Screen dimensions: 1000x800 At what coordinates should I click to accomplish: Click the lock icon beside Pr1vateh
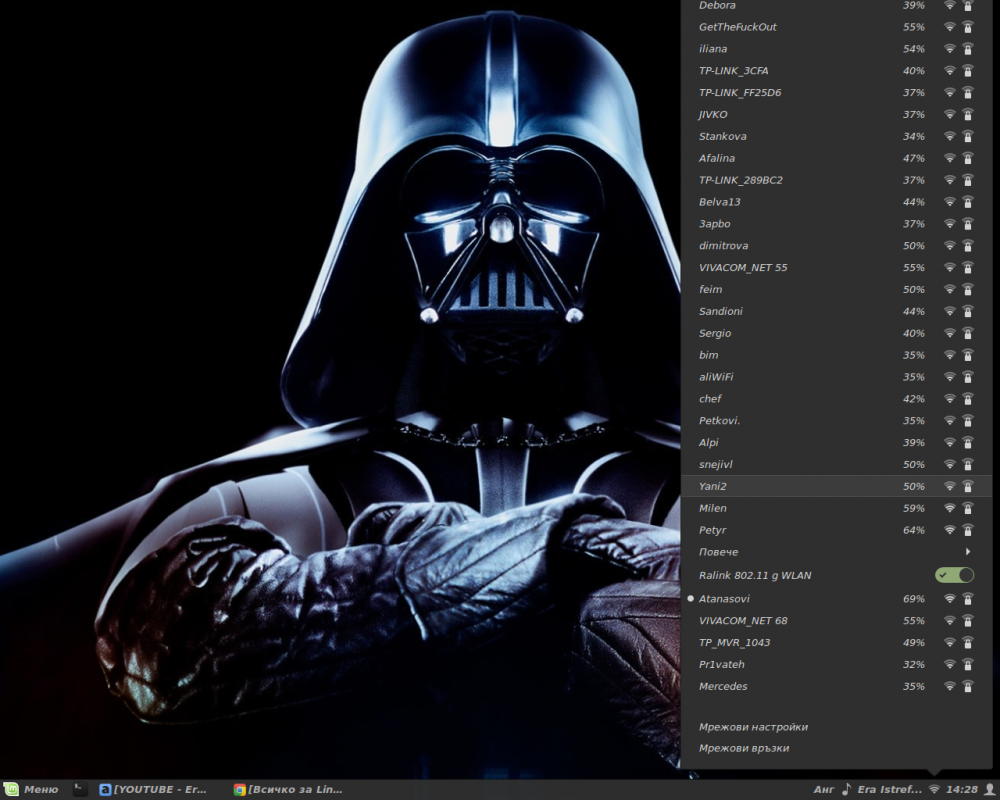coord(967,664)
